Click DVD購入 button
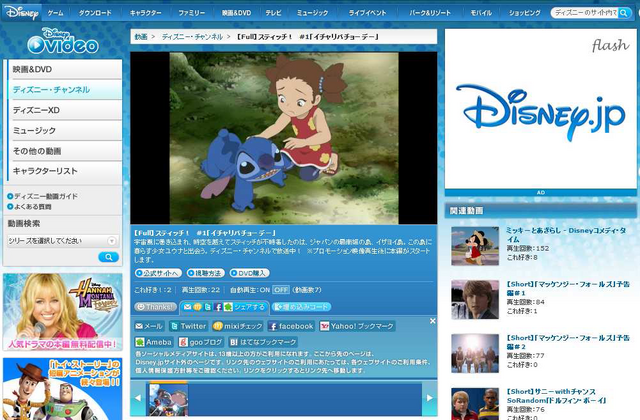 click(249, 273)
